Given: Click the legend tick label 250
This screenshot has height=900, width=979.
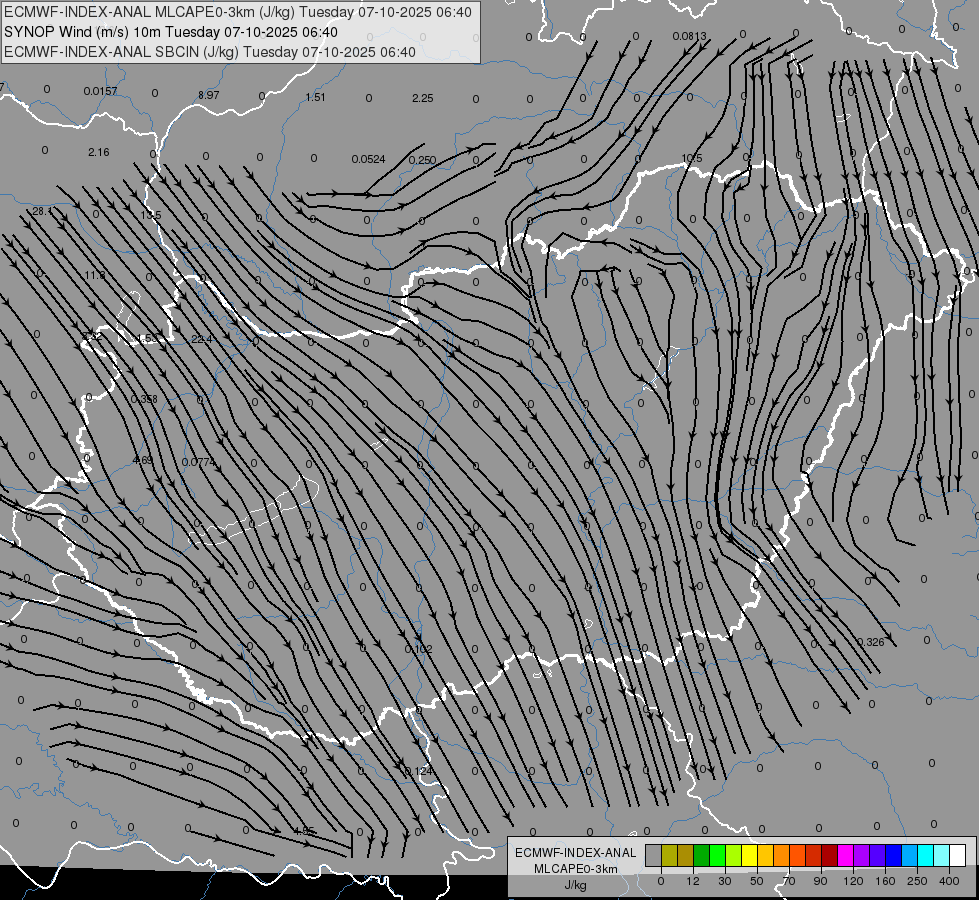Looking at the screenshot, I should coord(917,881).
